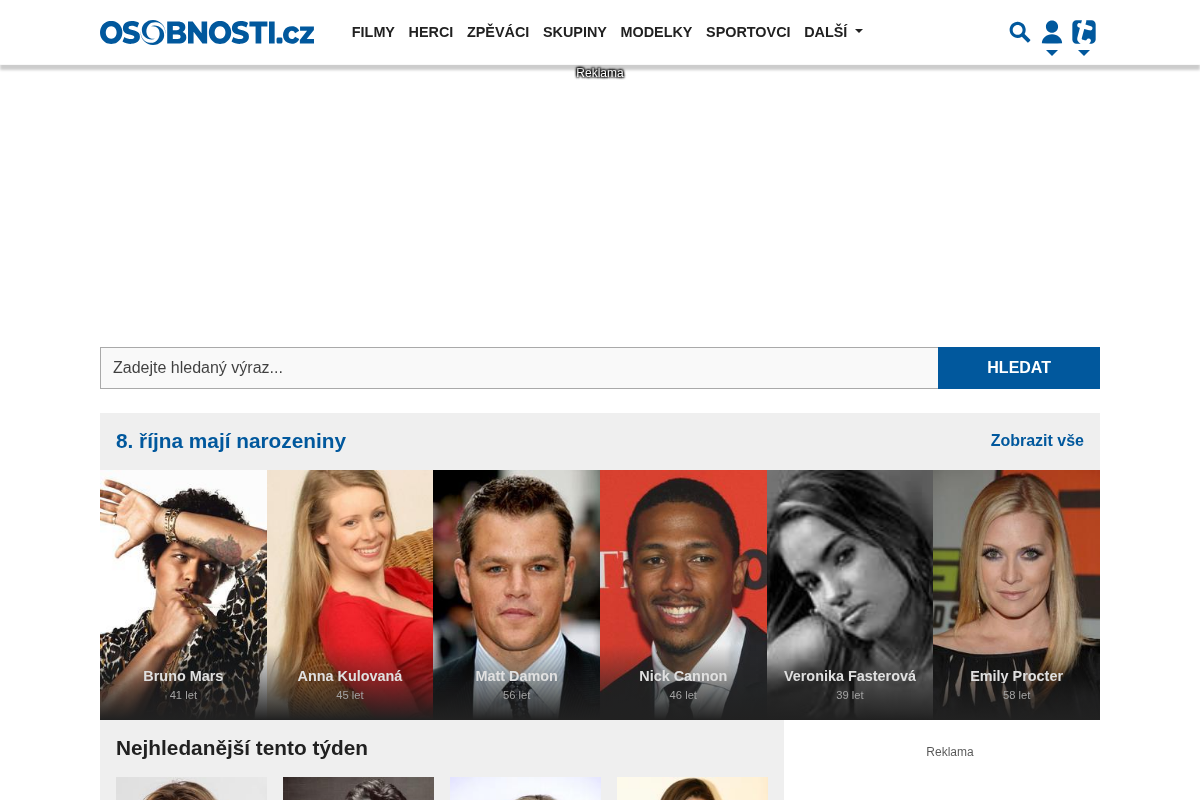The height and width of the screenshot is (800, 1200).
Task: Open the phone-shaped icon menu
Action: 1084,37
